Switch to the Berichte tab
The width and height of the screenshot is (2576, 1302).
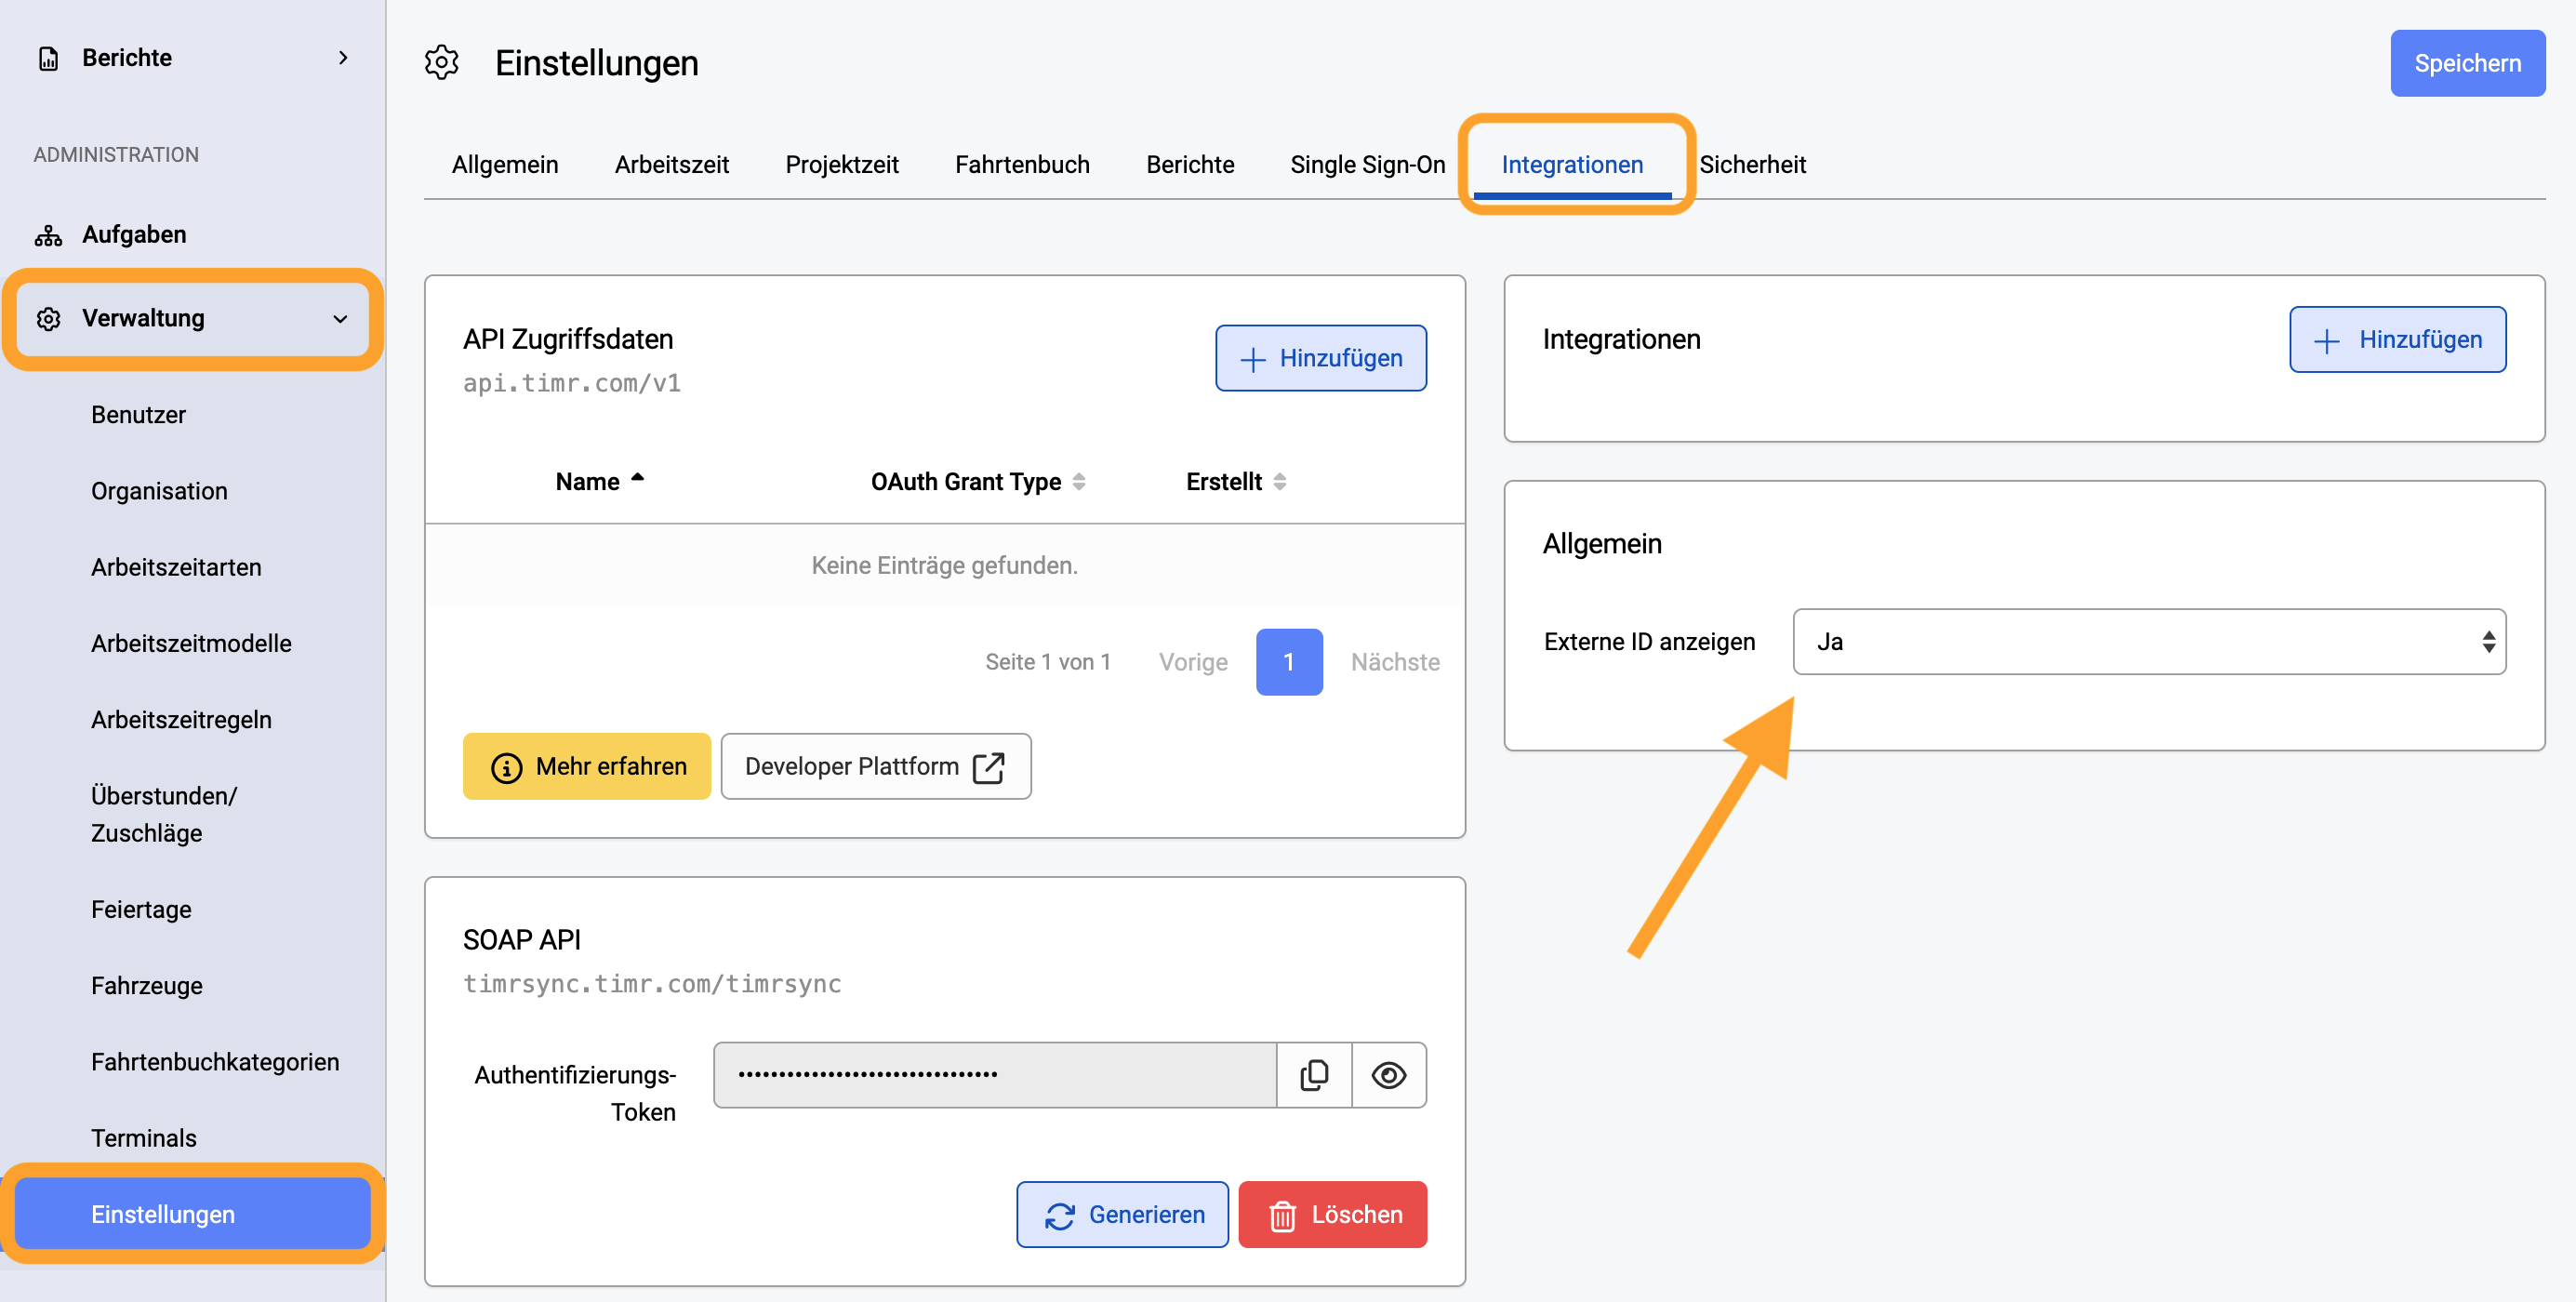1189,164
